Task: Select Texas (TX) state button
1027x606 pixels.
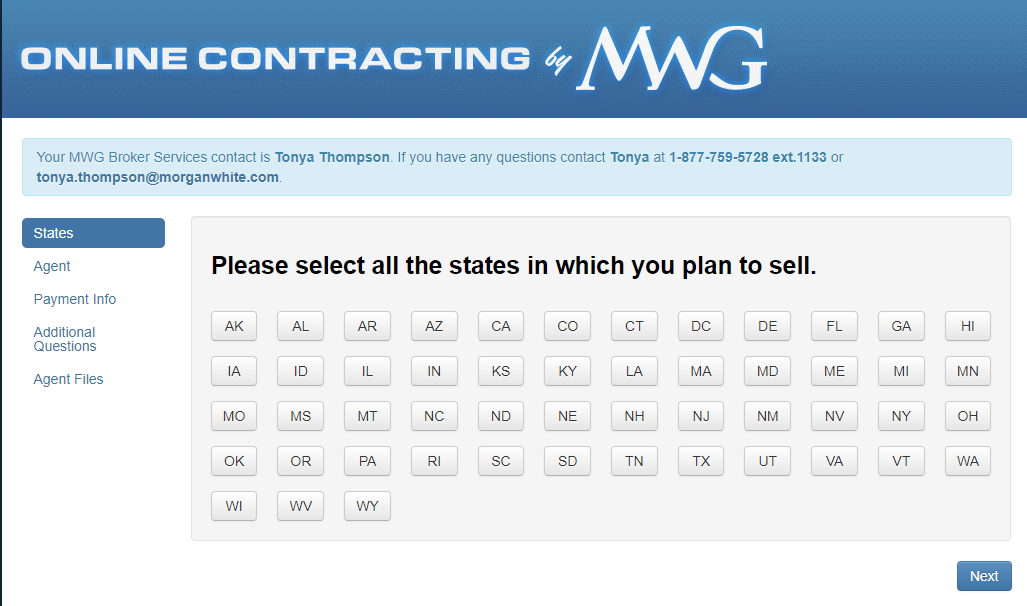Action: tap(701, 461)
